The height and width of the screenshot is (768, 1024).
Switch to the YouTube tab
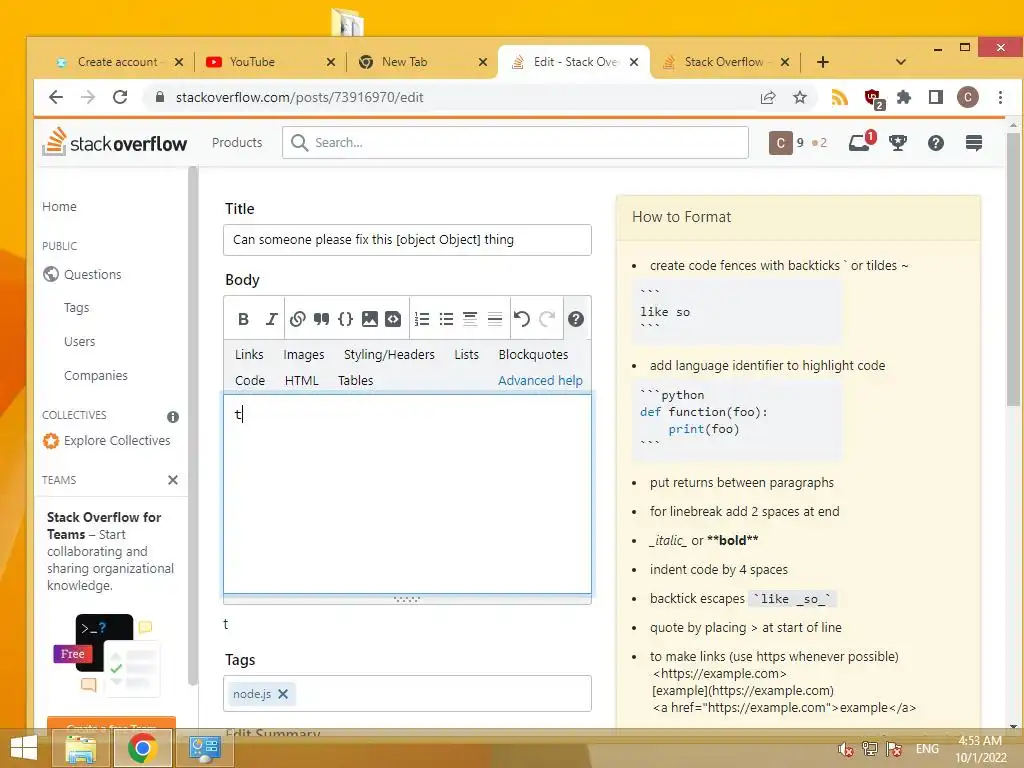268,62
